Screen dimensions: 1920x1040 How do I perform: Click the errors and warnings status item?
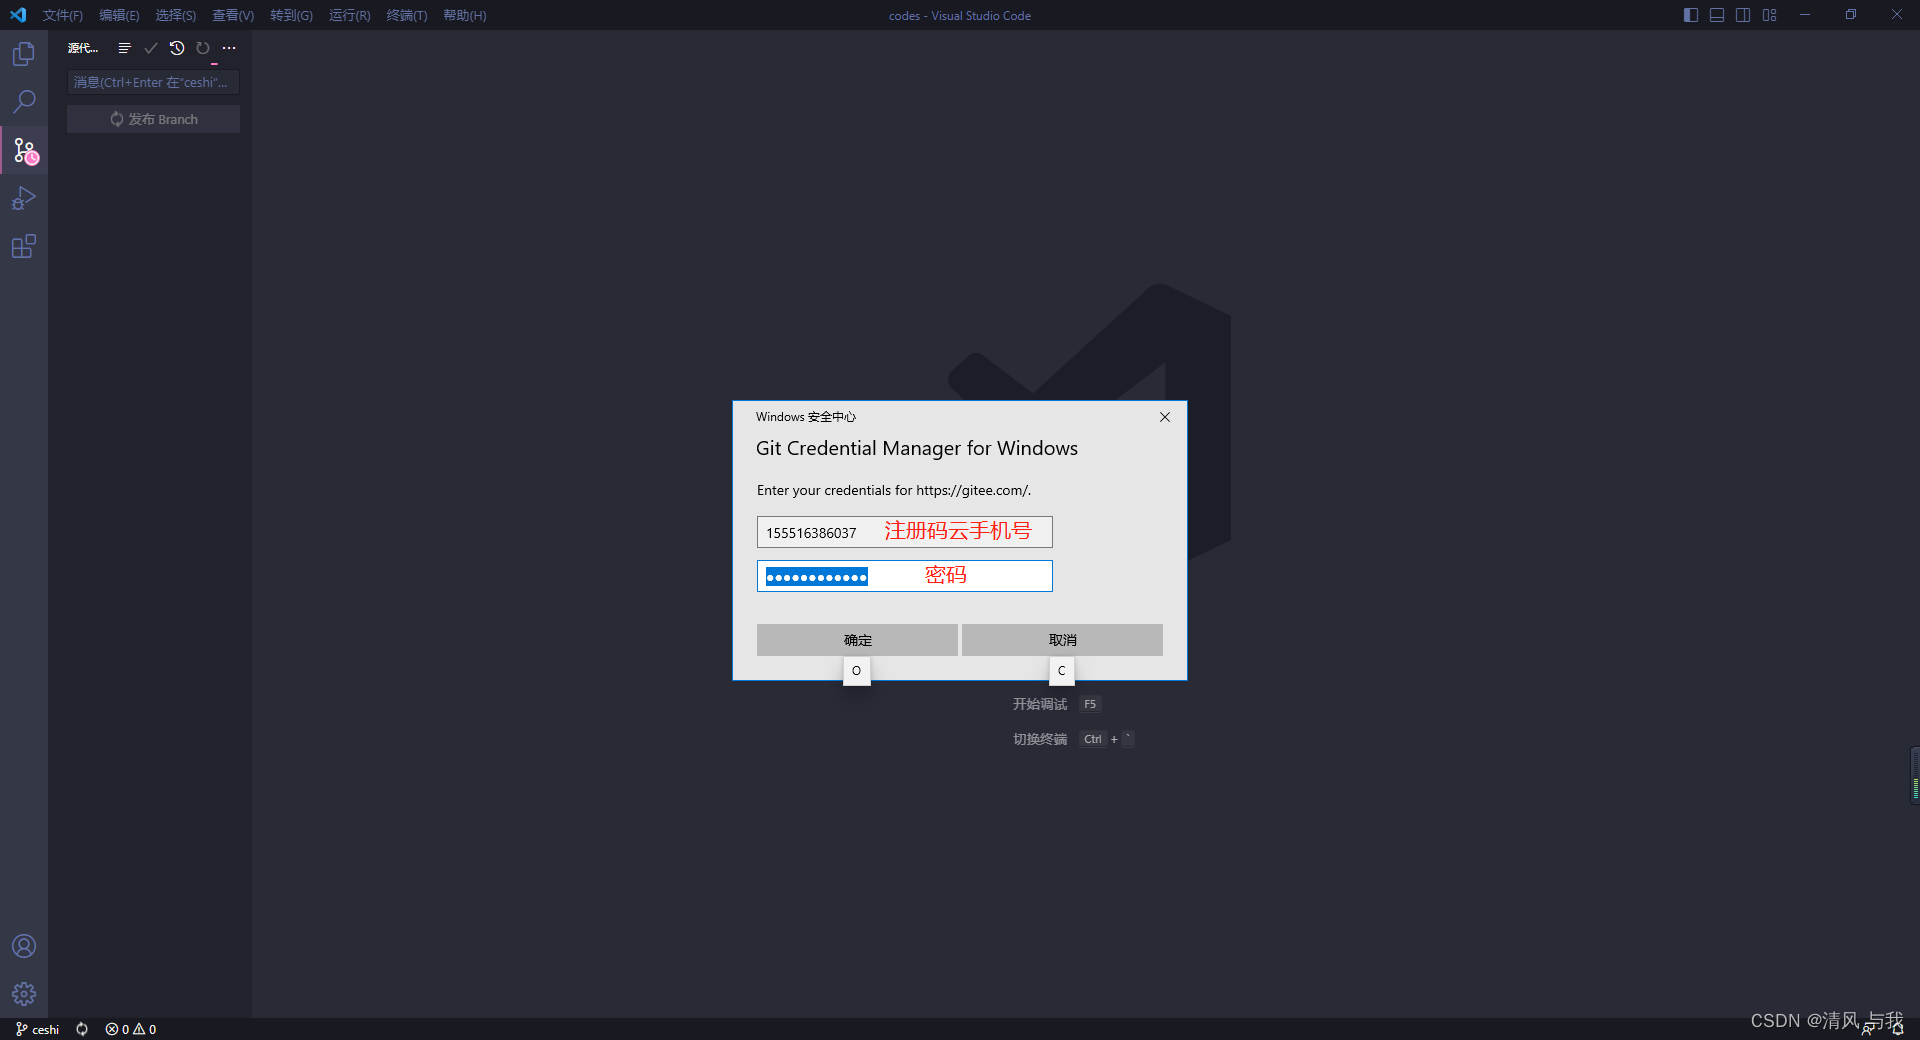click(131, 1029)
